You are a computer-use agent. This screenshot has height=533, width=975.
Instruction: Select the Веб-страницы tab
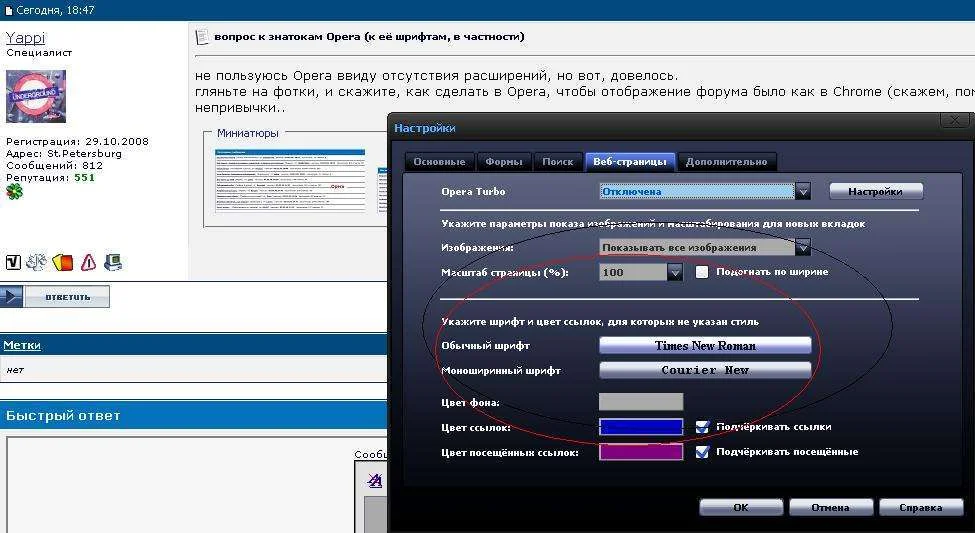point(630,162)
